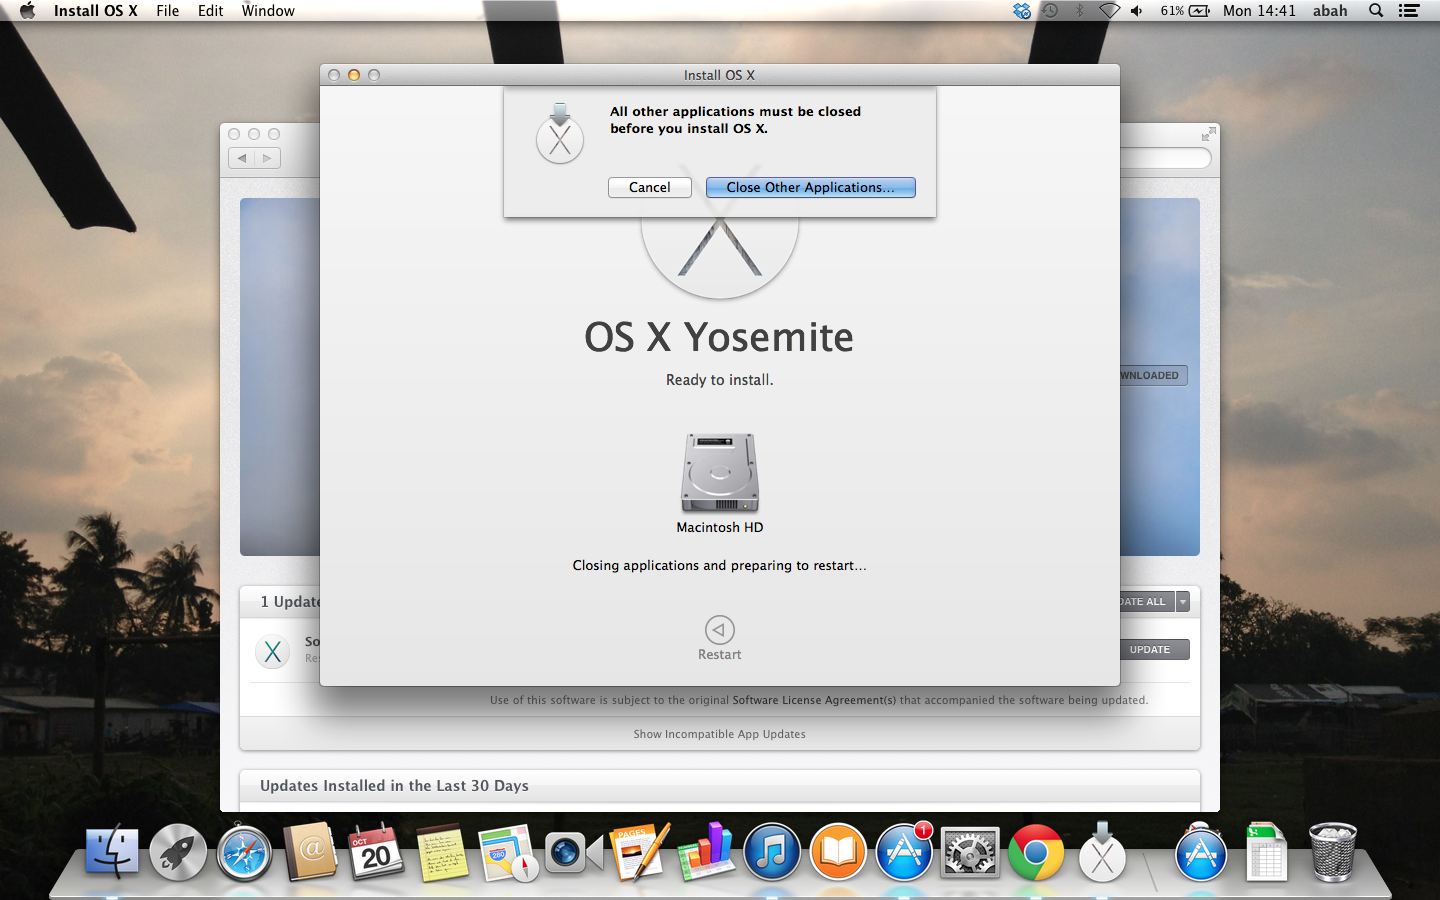Open the File menu
The width and height of the screenshot is (1440, 900).
click(x=167, y=11)
